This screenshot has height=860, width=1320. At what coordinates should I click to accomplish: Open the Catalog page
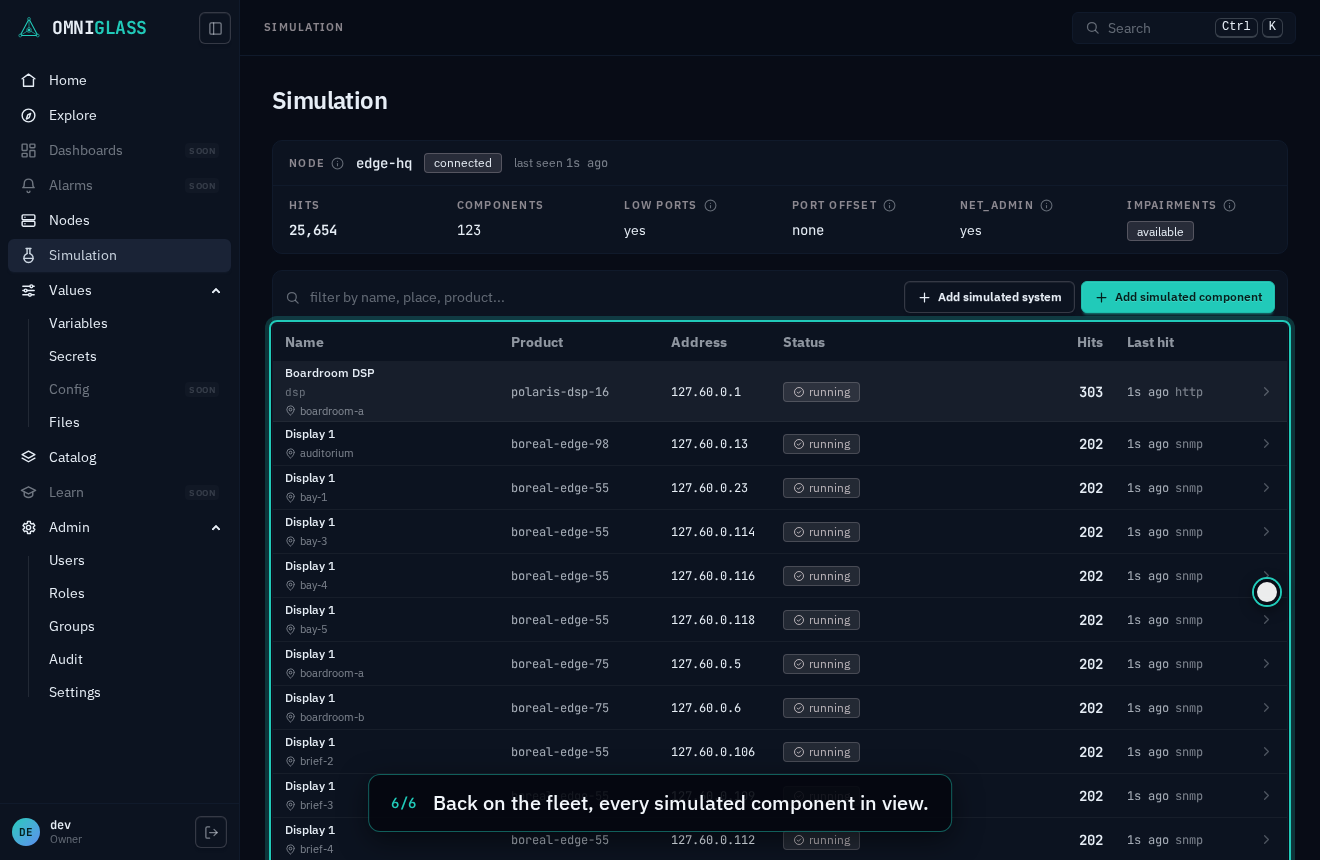pos(119,457)
